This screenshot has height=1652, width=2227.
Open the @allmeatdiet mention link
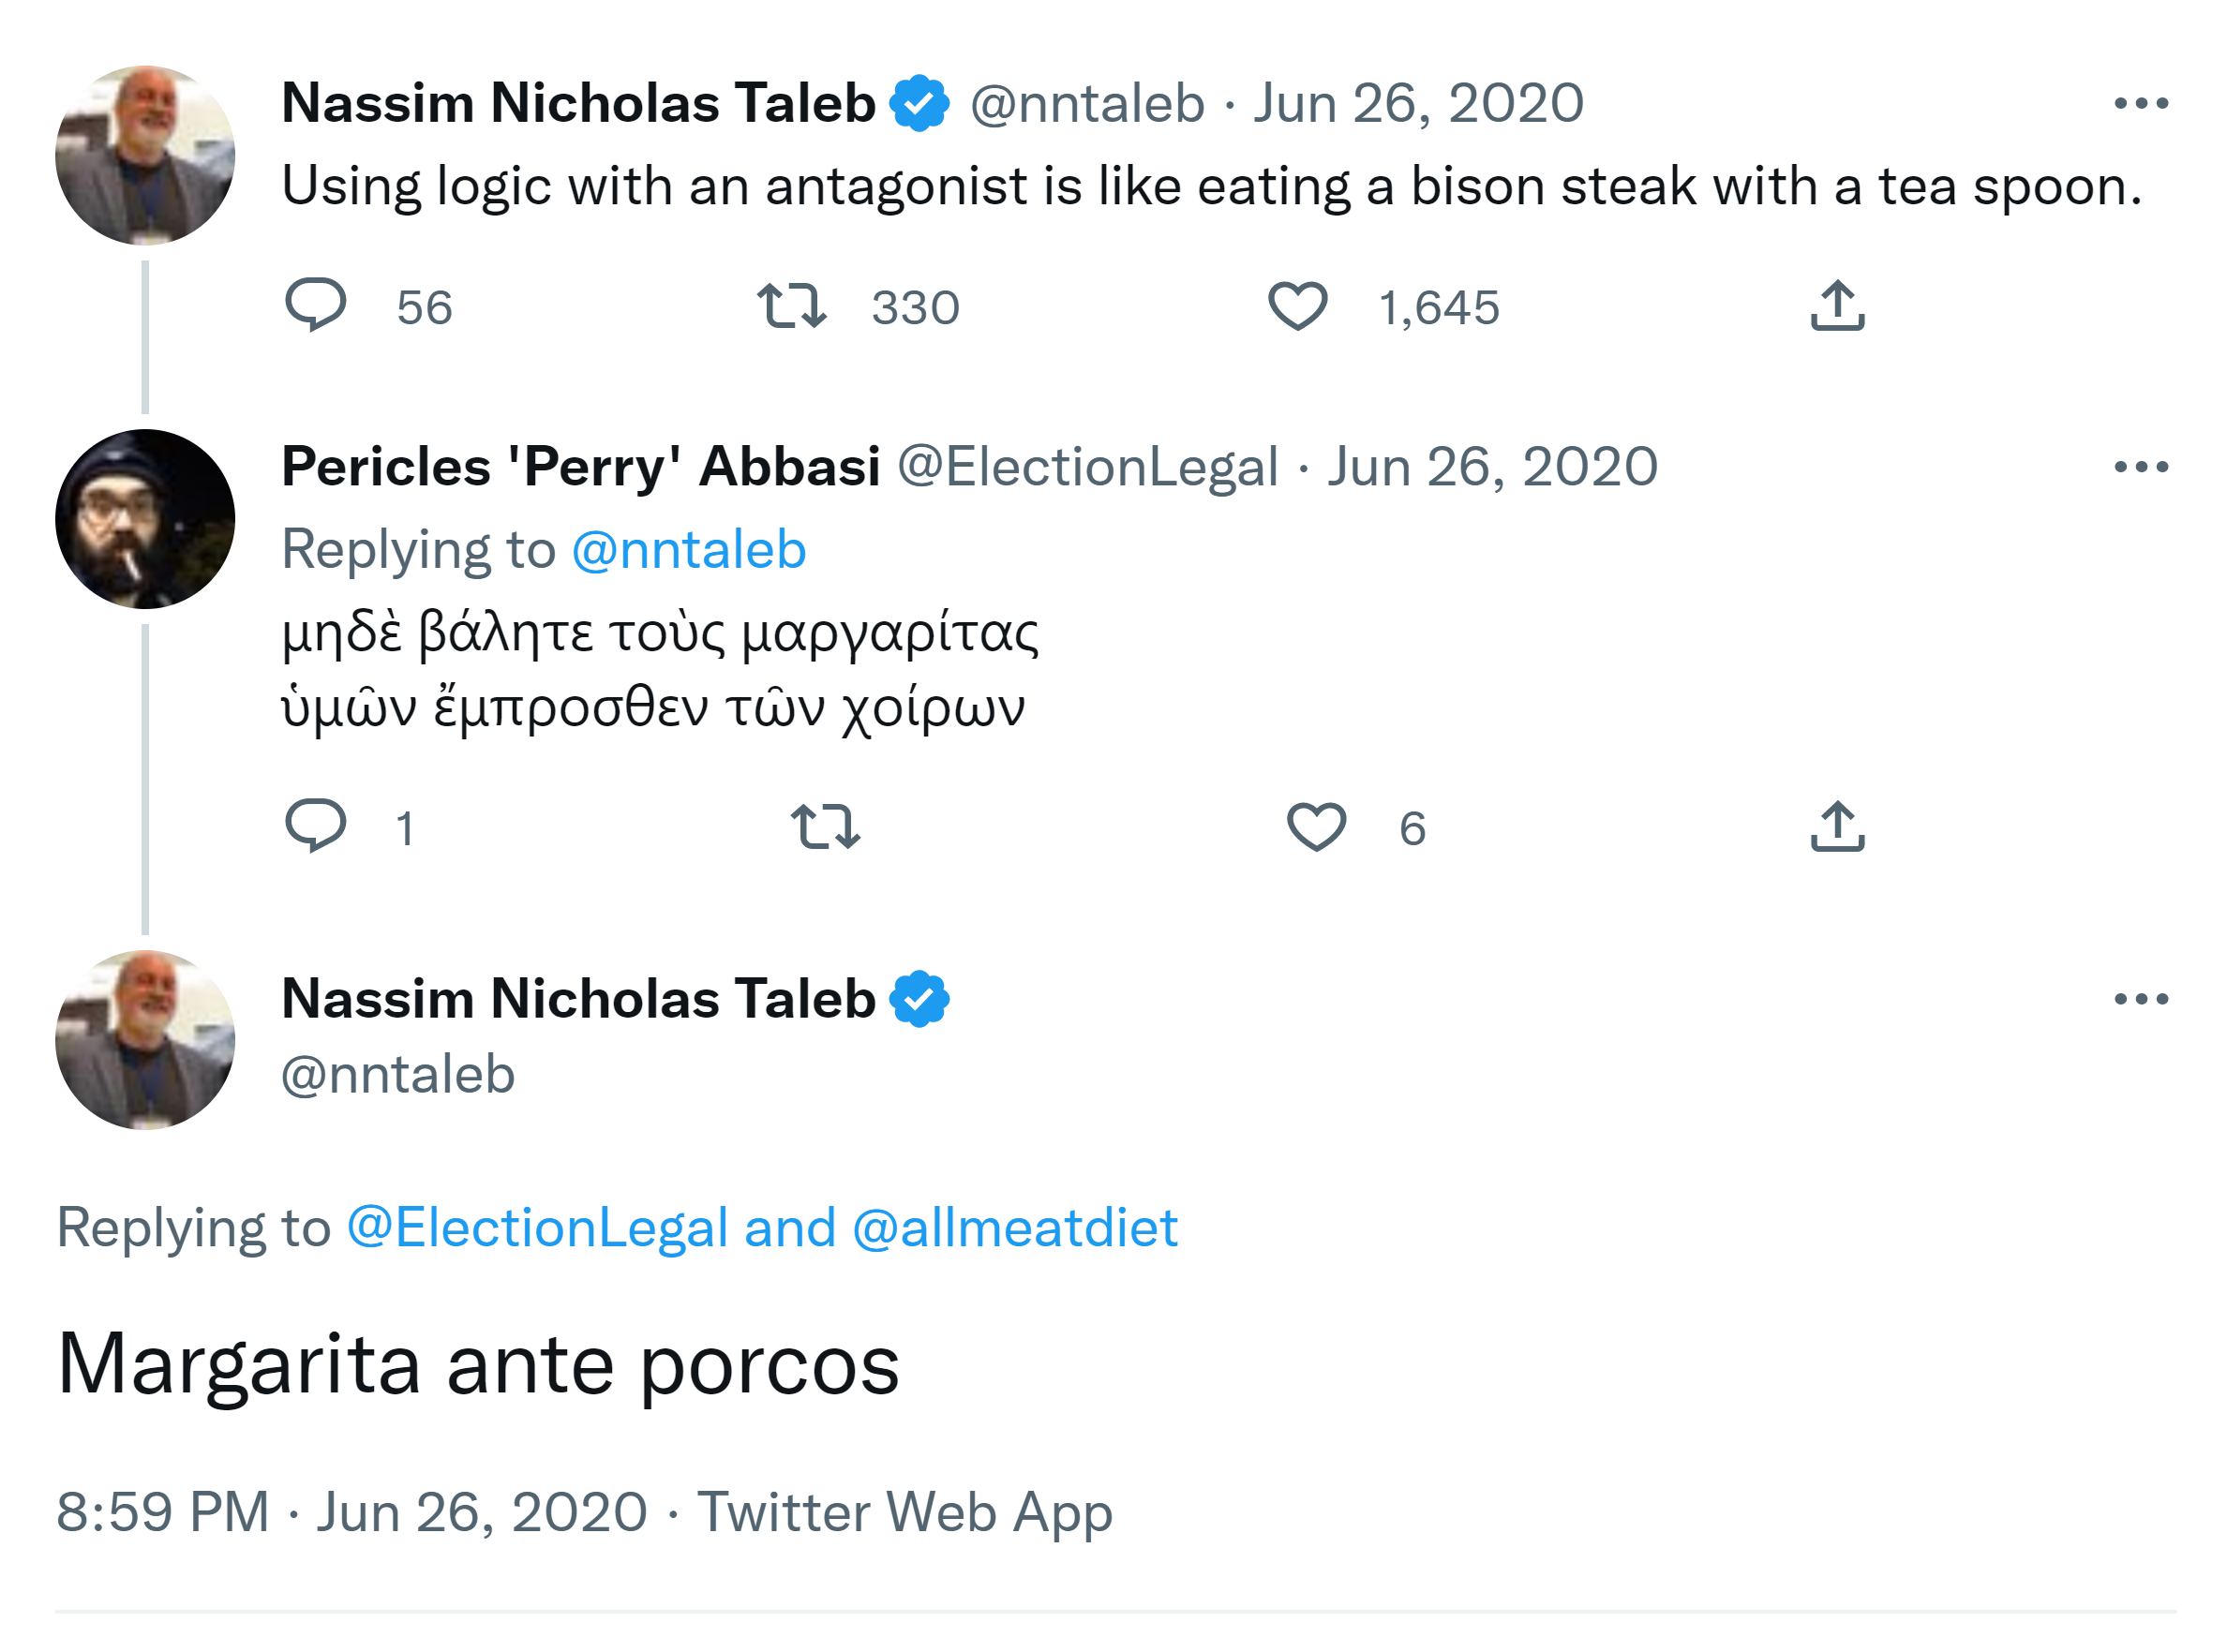pyautogui.click(x=1014, y=1228)
